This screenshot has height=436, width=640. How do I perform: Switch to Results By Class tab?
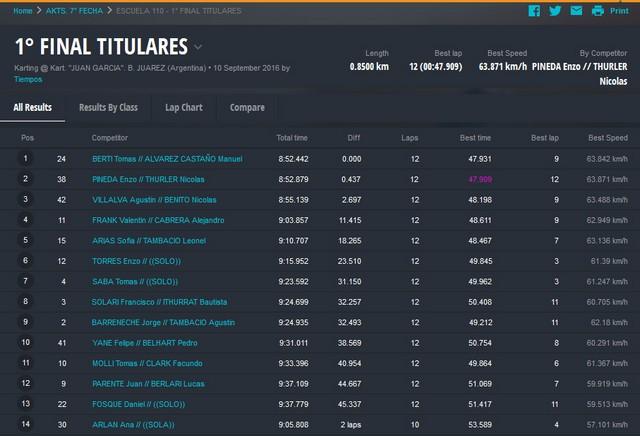pyautogui.click(x=108, y=107)
